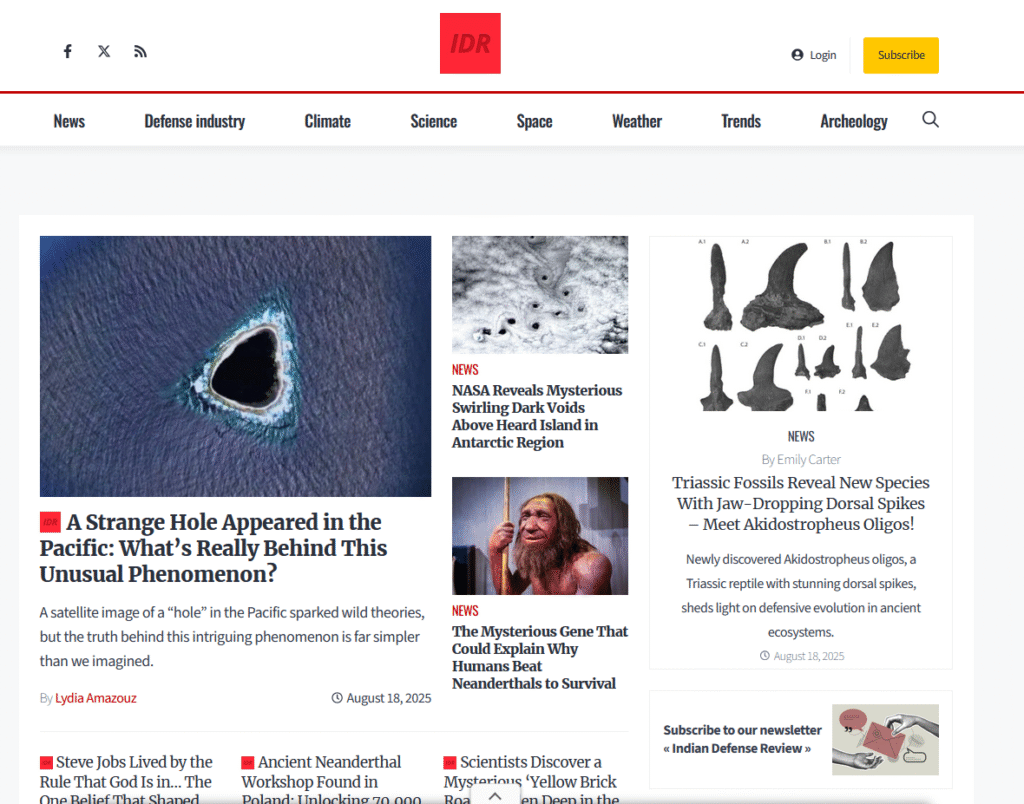Click the red IDR logo

[470, 43]
